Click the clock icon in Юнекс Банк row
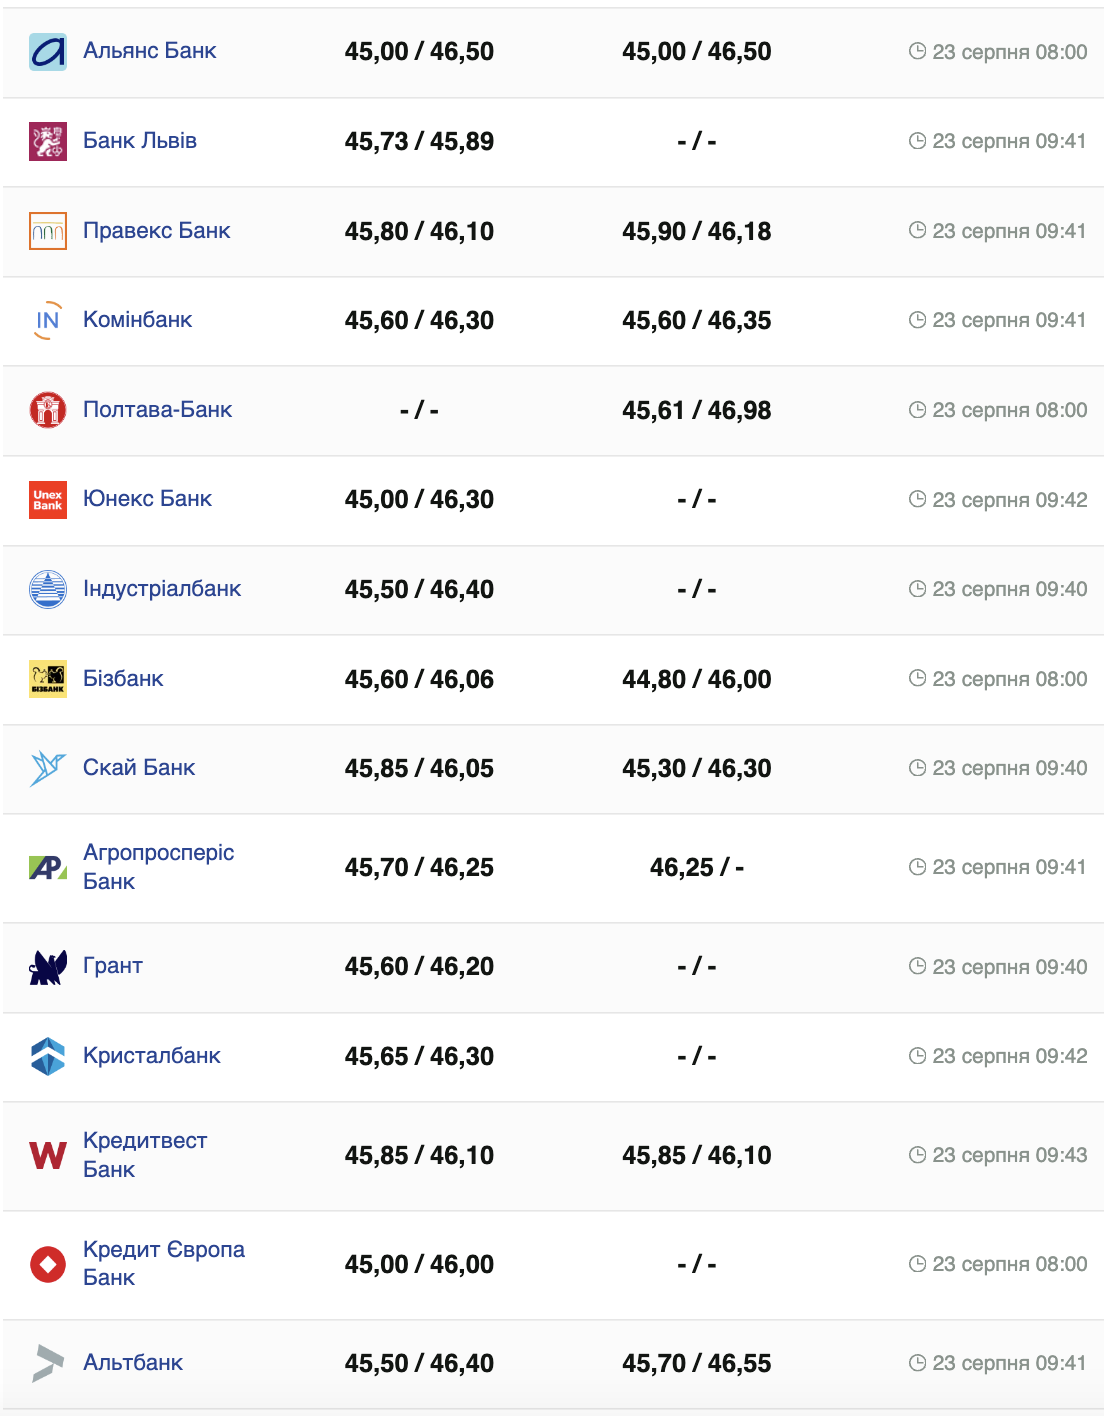Screen dimensions: 1104x1416 (917, 499)
